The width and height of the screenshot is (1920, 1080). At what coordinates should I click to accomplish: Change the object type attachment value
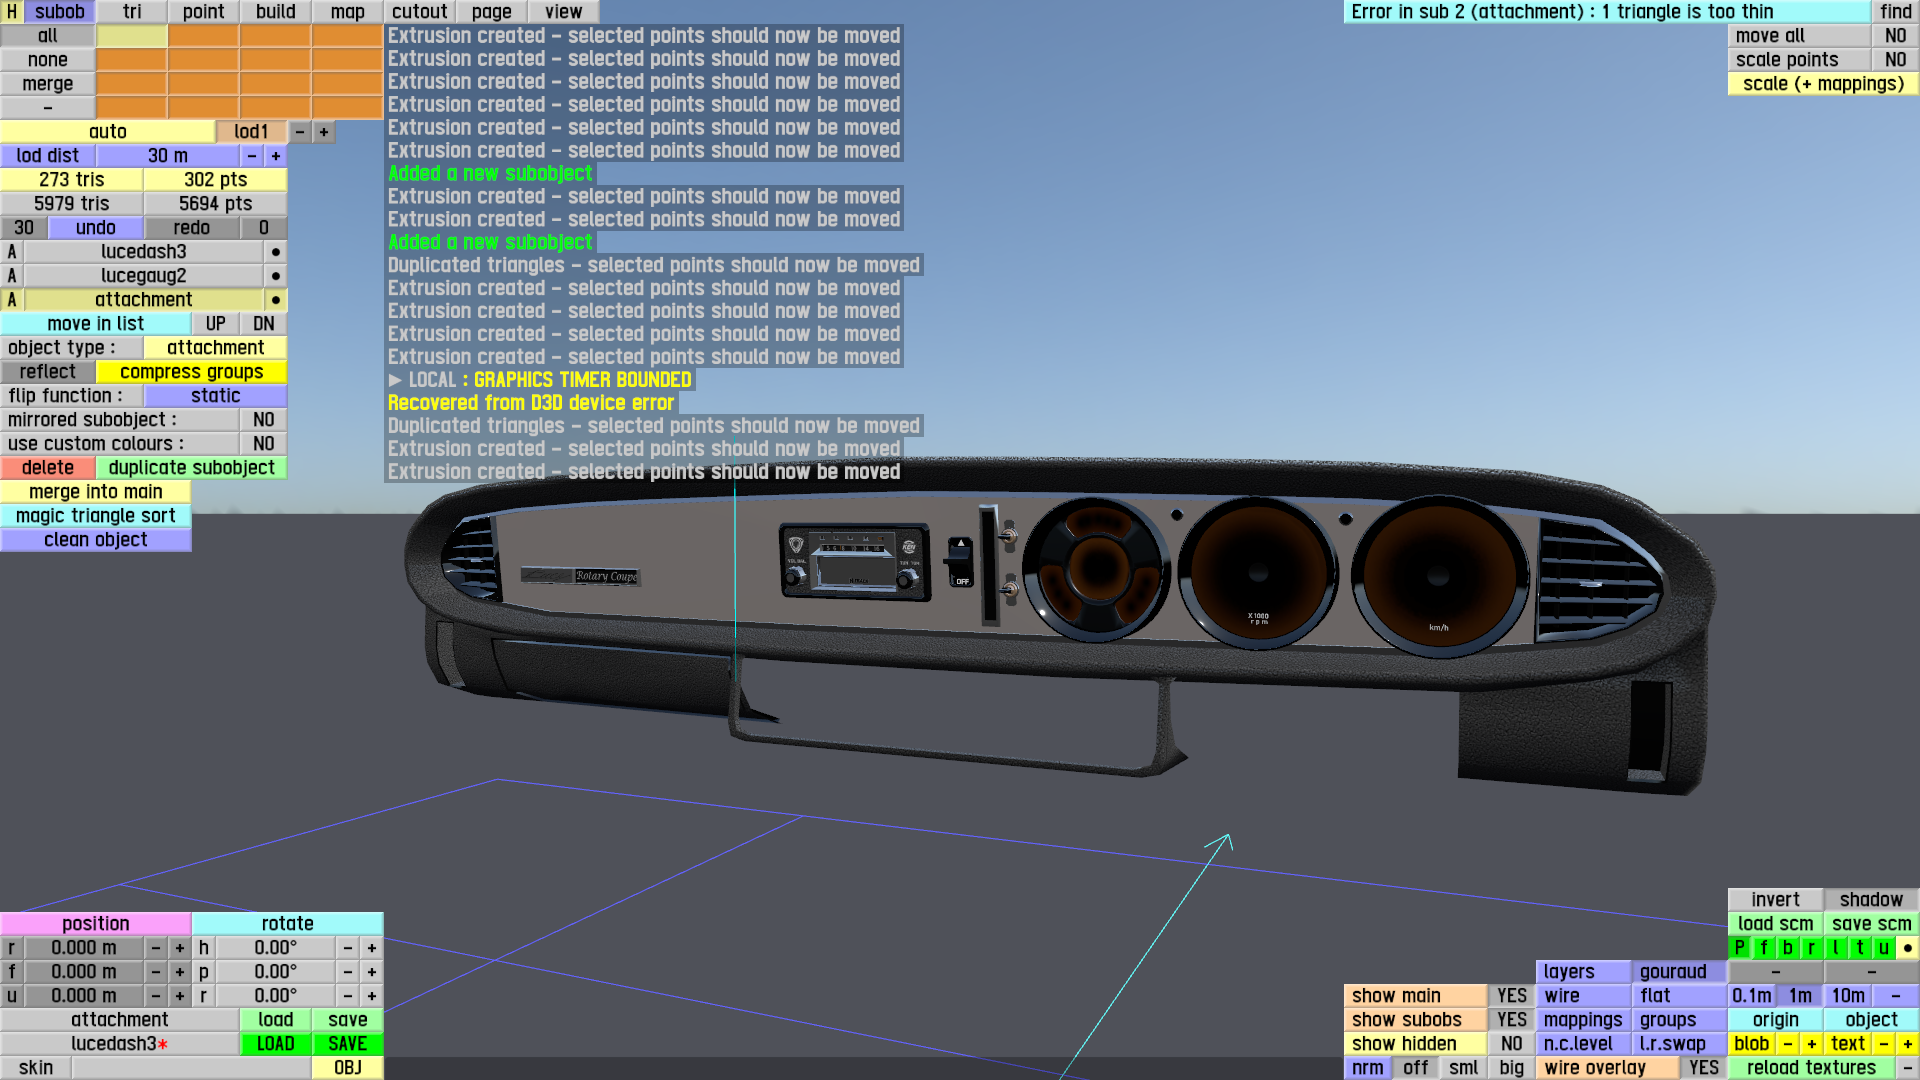[215, 348]
